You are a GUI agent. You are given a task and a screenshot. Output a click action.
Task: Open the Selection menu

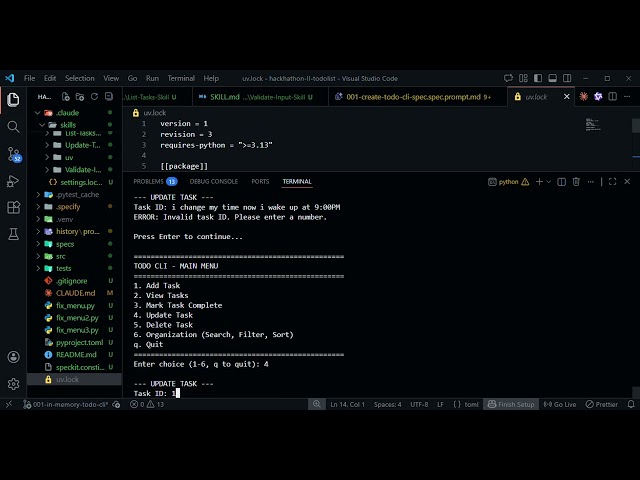[x=80, y=78]
